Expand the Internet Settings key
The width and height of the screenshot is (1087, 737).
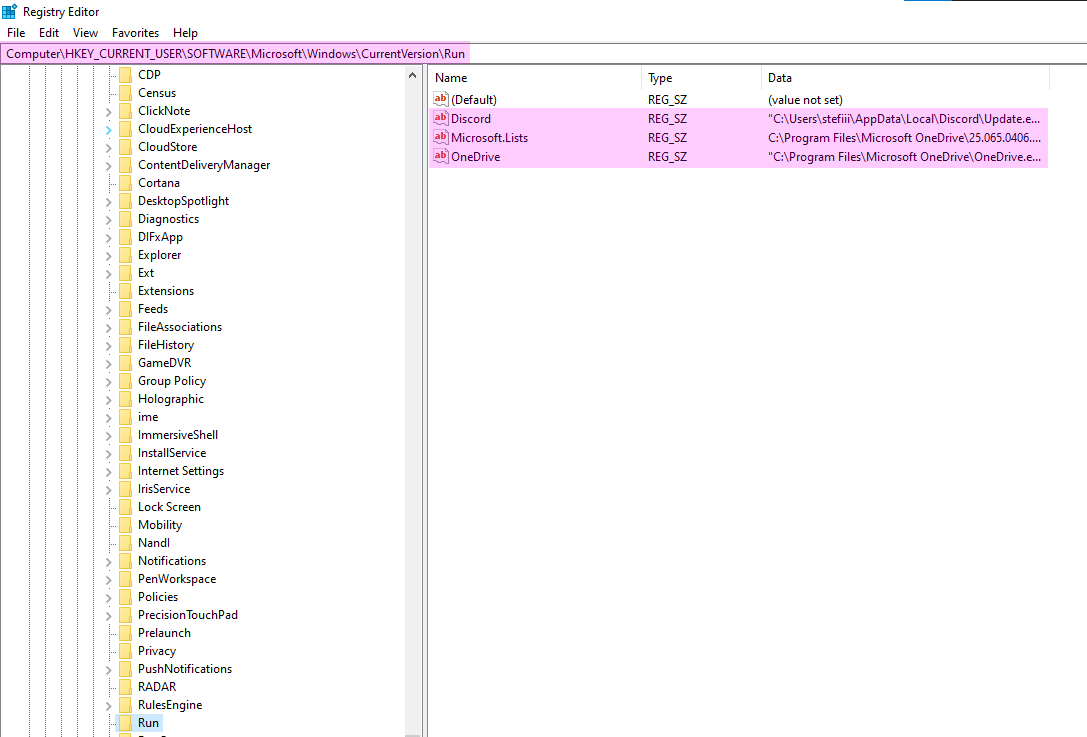coord(109,472)
